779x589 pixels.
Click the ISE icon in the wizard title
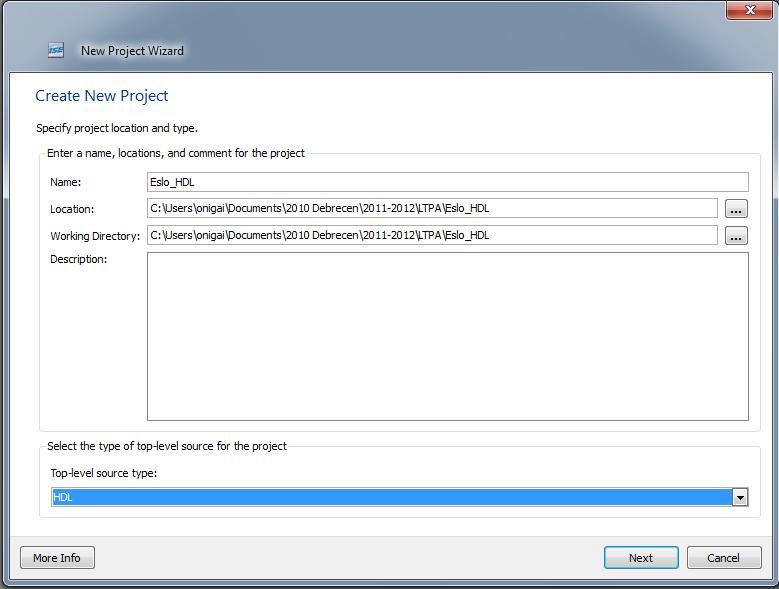pyautogui.click(x=56, y=50)
